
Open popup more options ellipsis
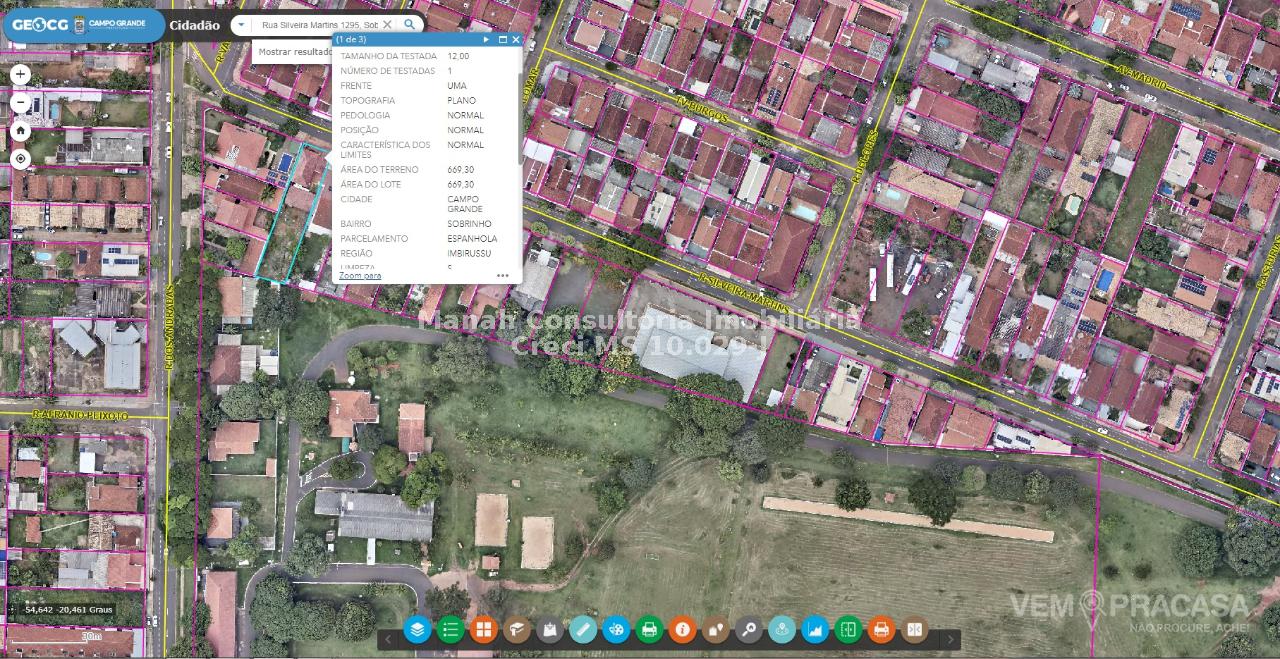tap(502, 275)
